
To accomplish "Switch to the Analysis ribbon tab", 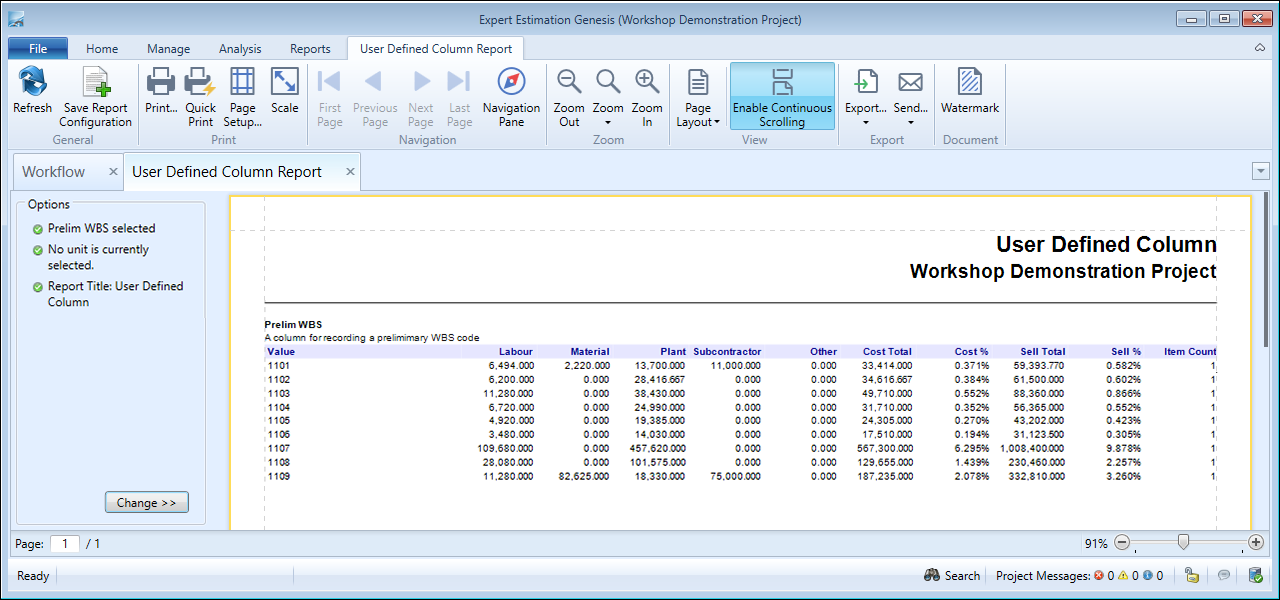I will tap(240, 49).
